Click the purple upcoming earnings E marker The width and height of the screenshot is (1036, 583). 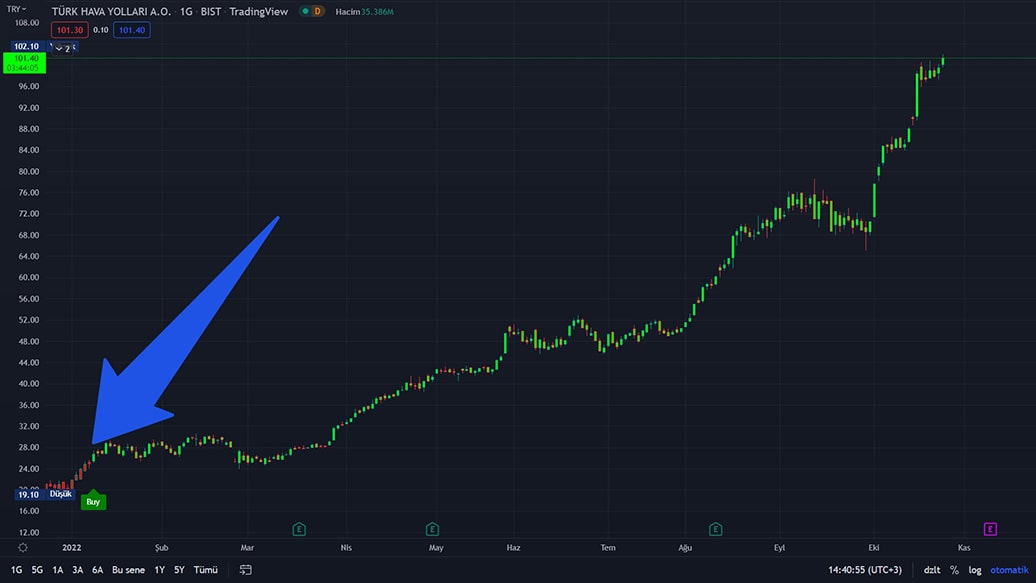point(990,529)
